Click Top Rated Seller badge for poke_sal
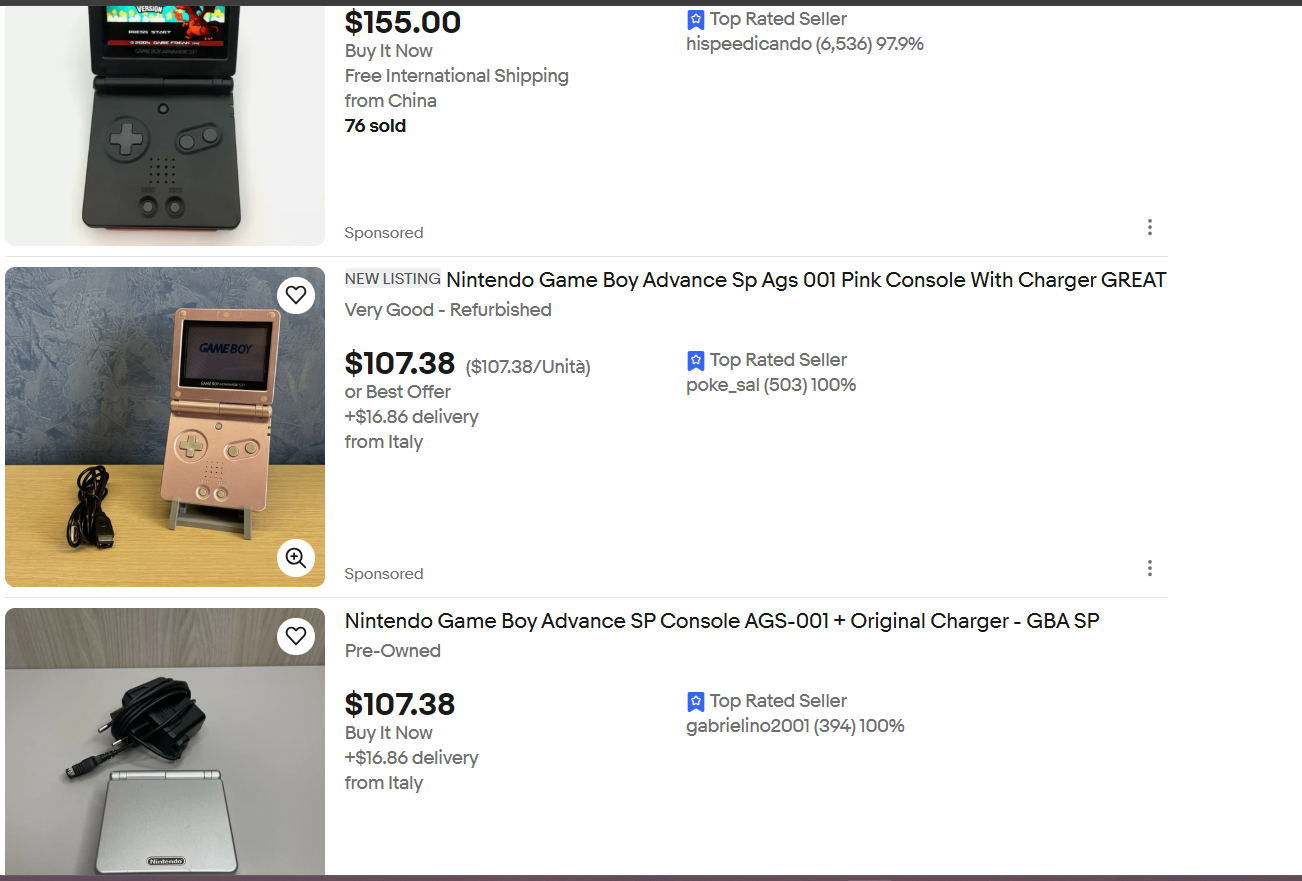The width and height of the screenshot is (1302, 881). point(696,360)
